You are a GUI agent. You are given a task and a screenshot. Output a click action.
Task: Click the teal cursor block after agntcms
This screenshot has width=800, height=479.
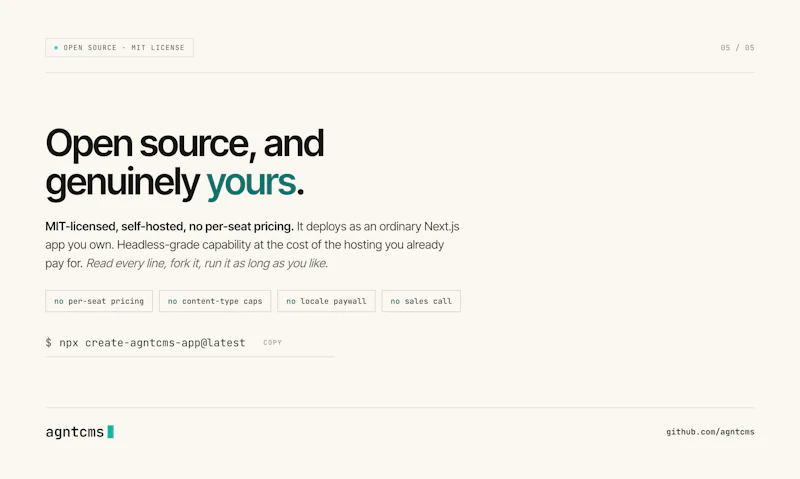111,432
